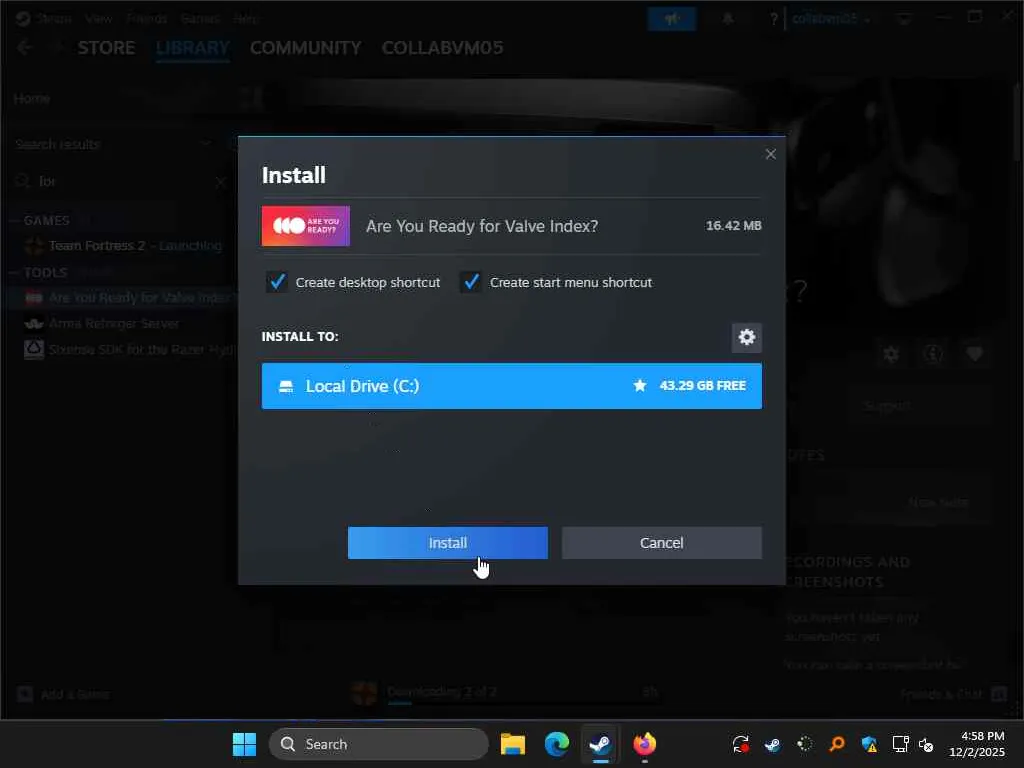Image resolution: width=1024 pixels, height=768 pixels.
Task: Switch to the LIBRARY tab
Action: tap(193, 48)
